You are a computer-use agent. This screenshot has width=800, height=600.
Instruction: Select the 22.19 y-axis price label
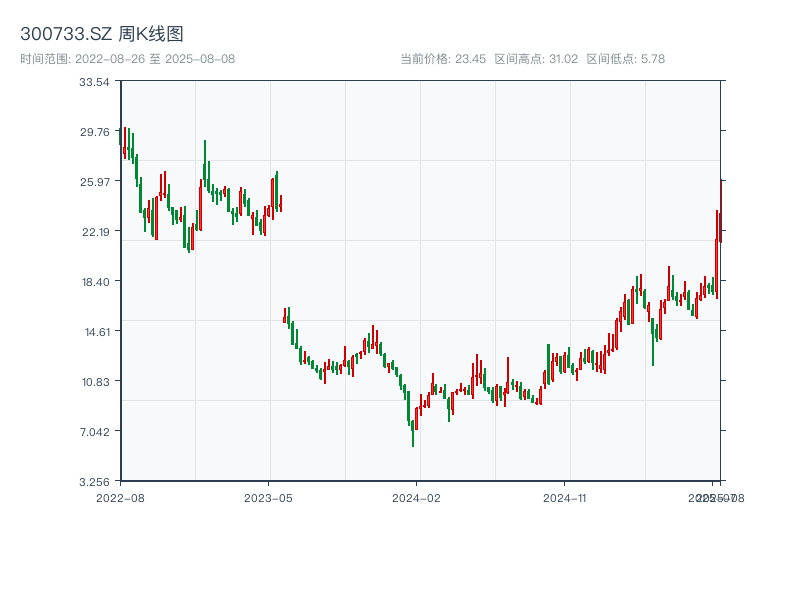95,232
